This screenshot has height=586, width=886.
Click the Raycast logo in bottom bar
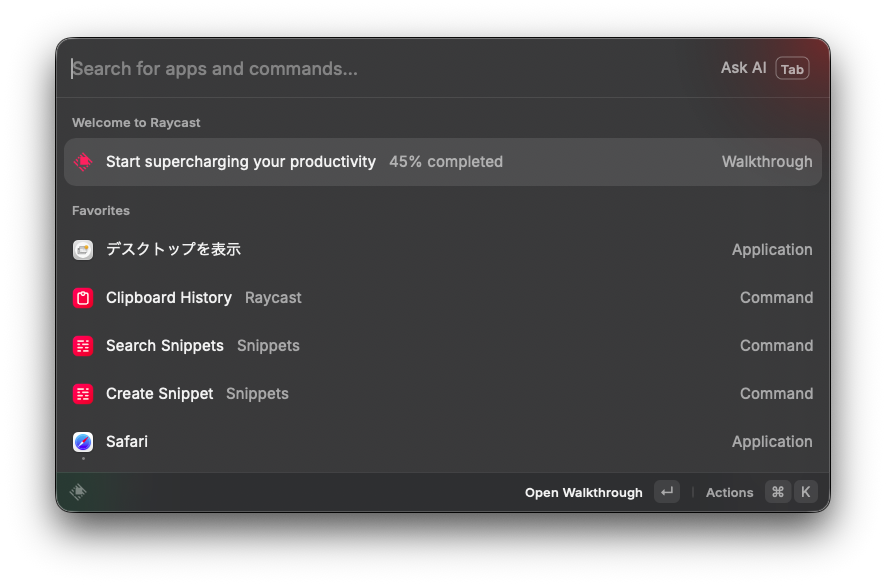tap(78, 492)
